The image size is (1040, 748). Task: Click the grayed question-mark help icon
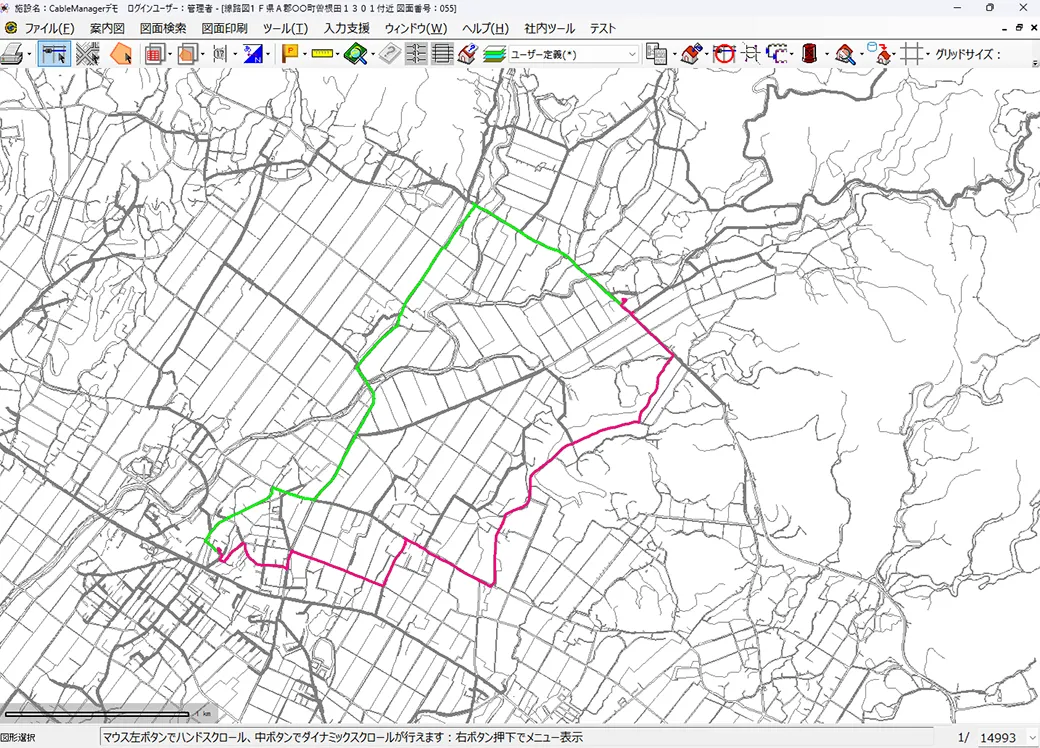[390, 54]
